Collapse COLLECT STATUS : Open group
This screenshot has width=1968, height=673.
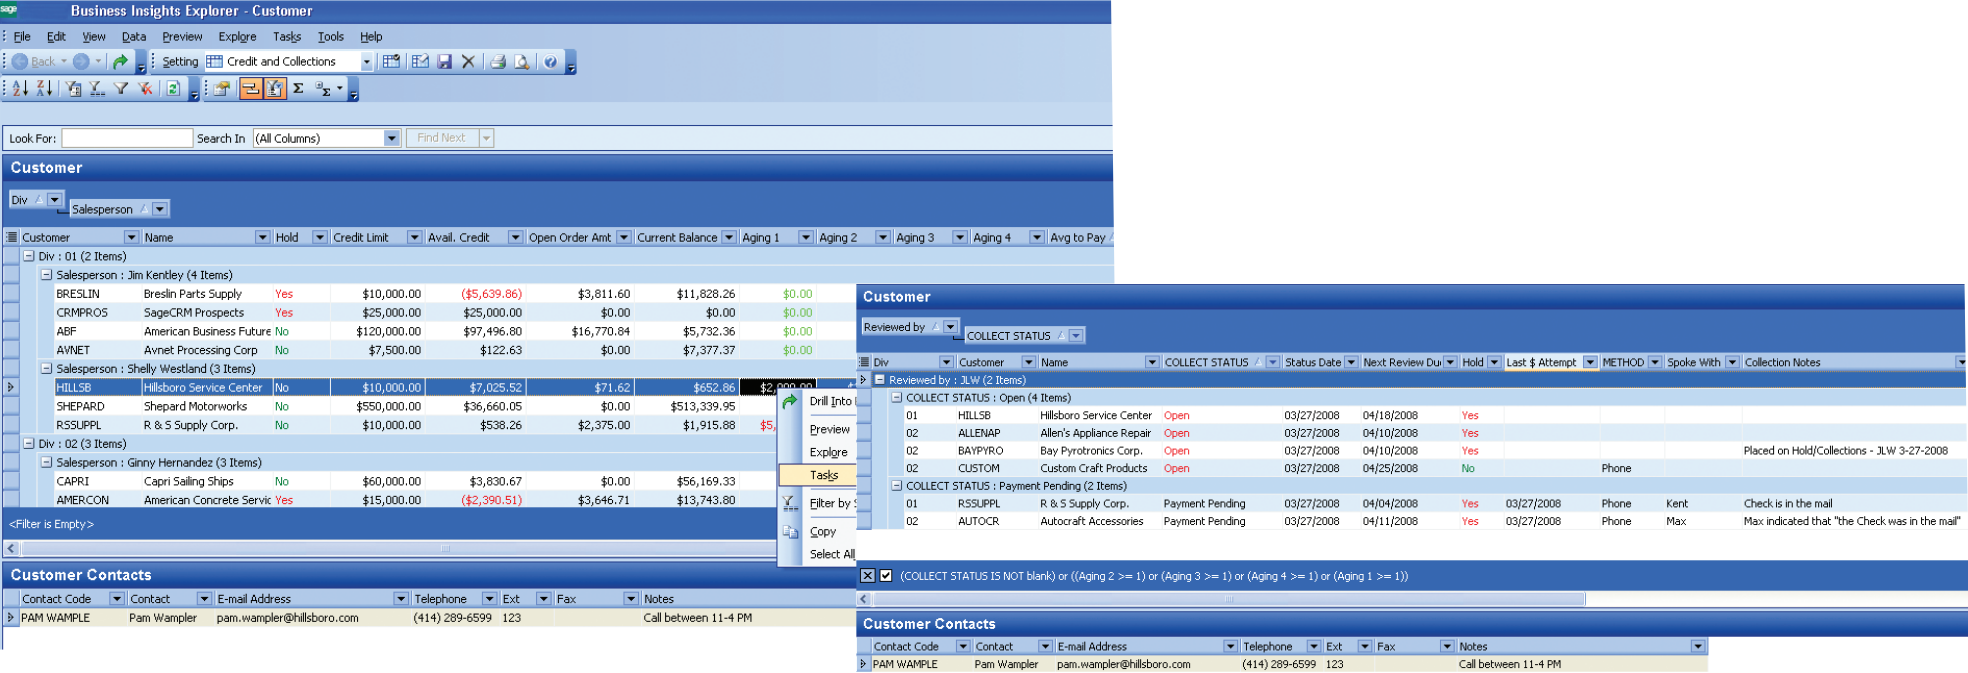(x=897, y=398)
